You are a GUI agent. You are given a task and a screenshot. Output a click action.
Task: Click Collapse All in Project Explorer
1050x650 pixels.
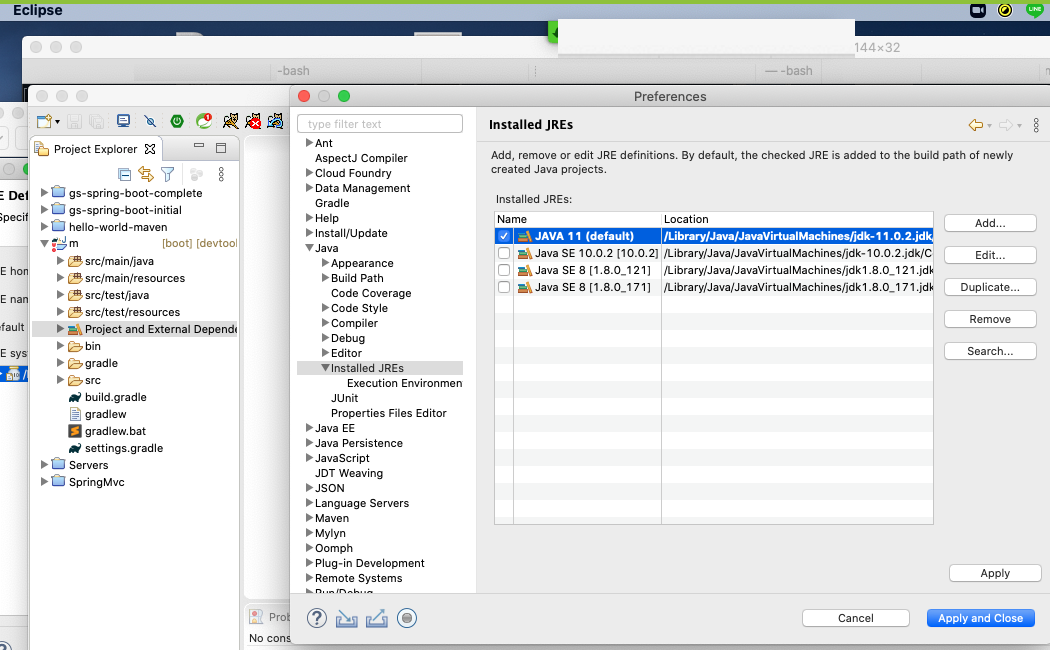(x=125, y=175)
